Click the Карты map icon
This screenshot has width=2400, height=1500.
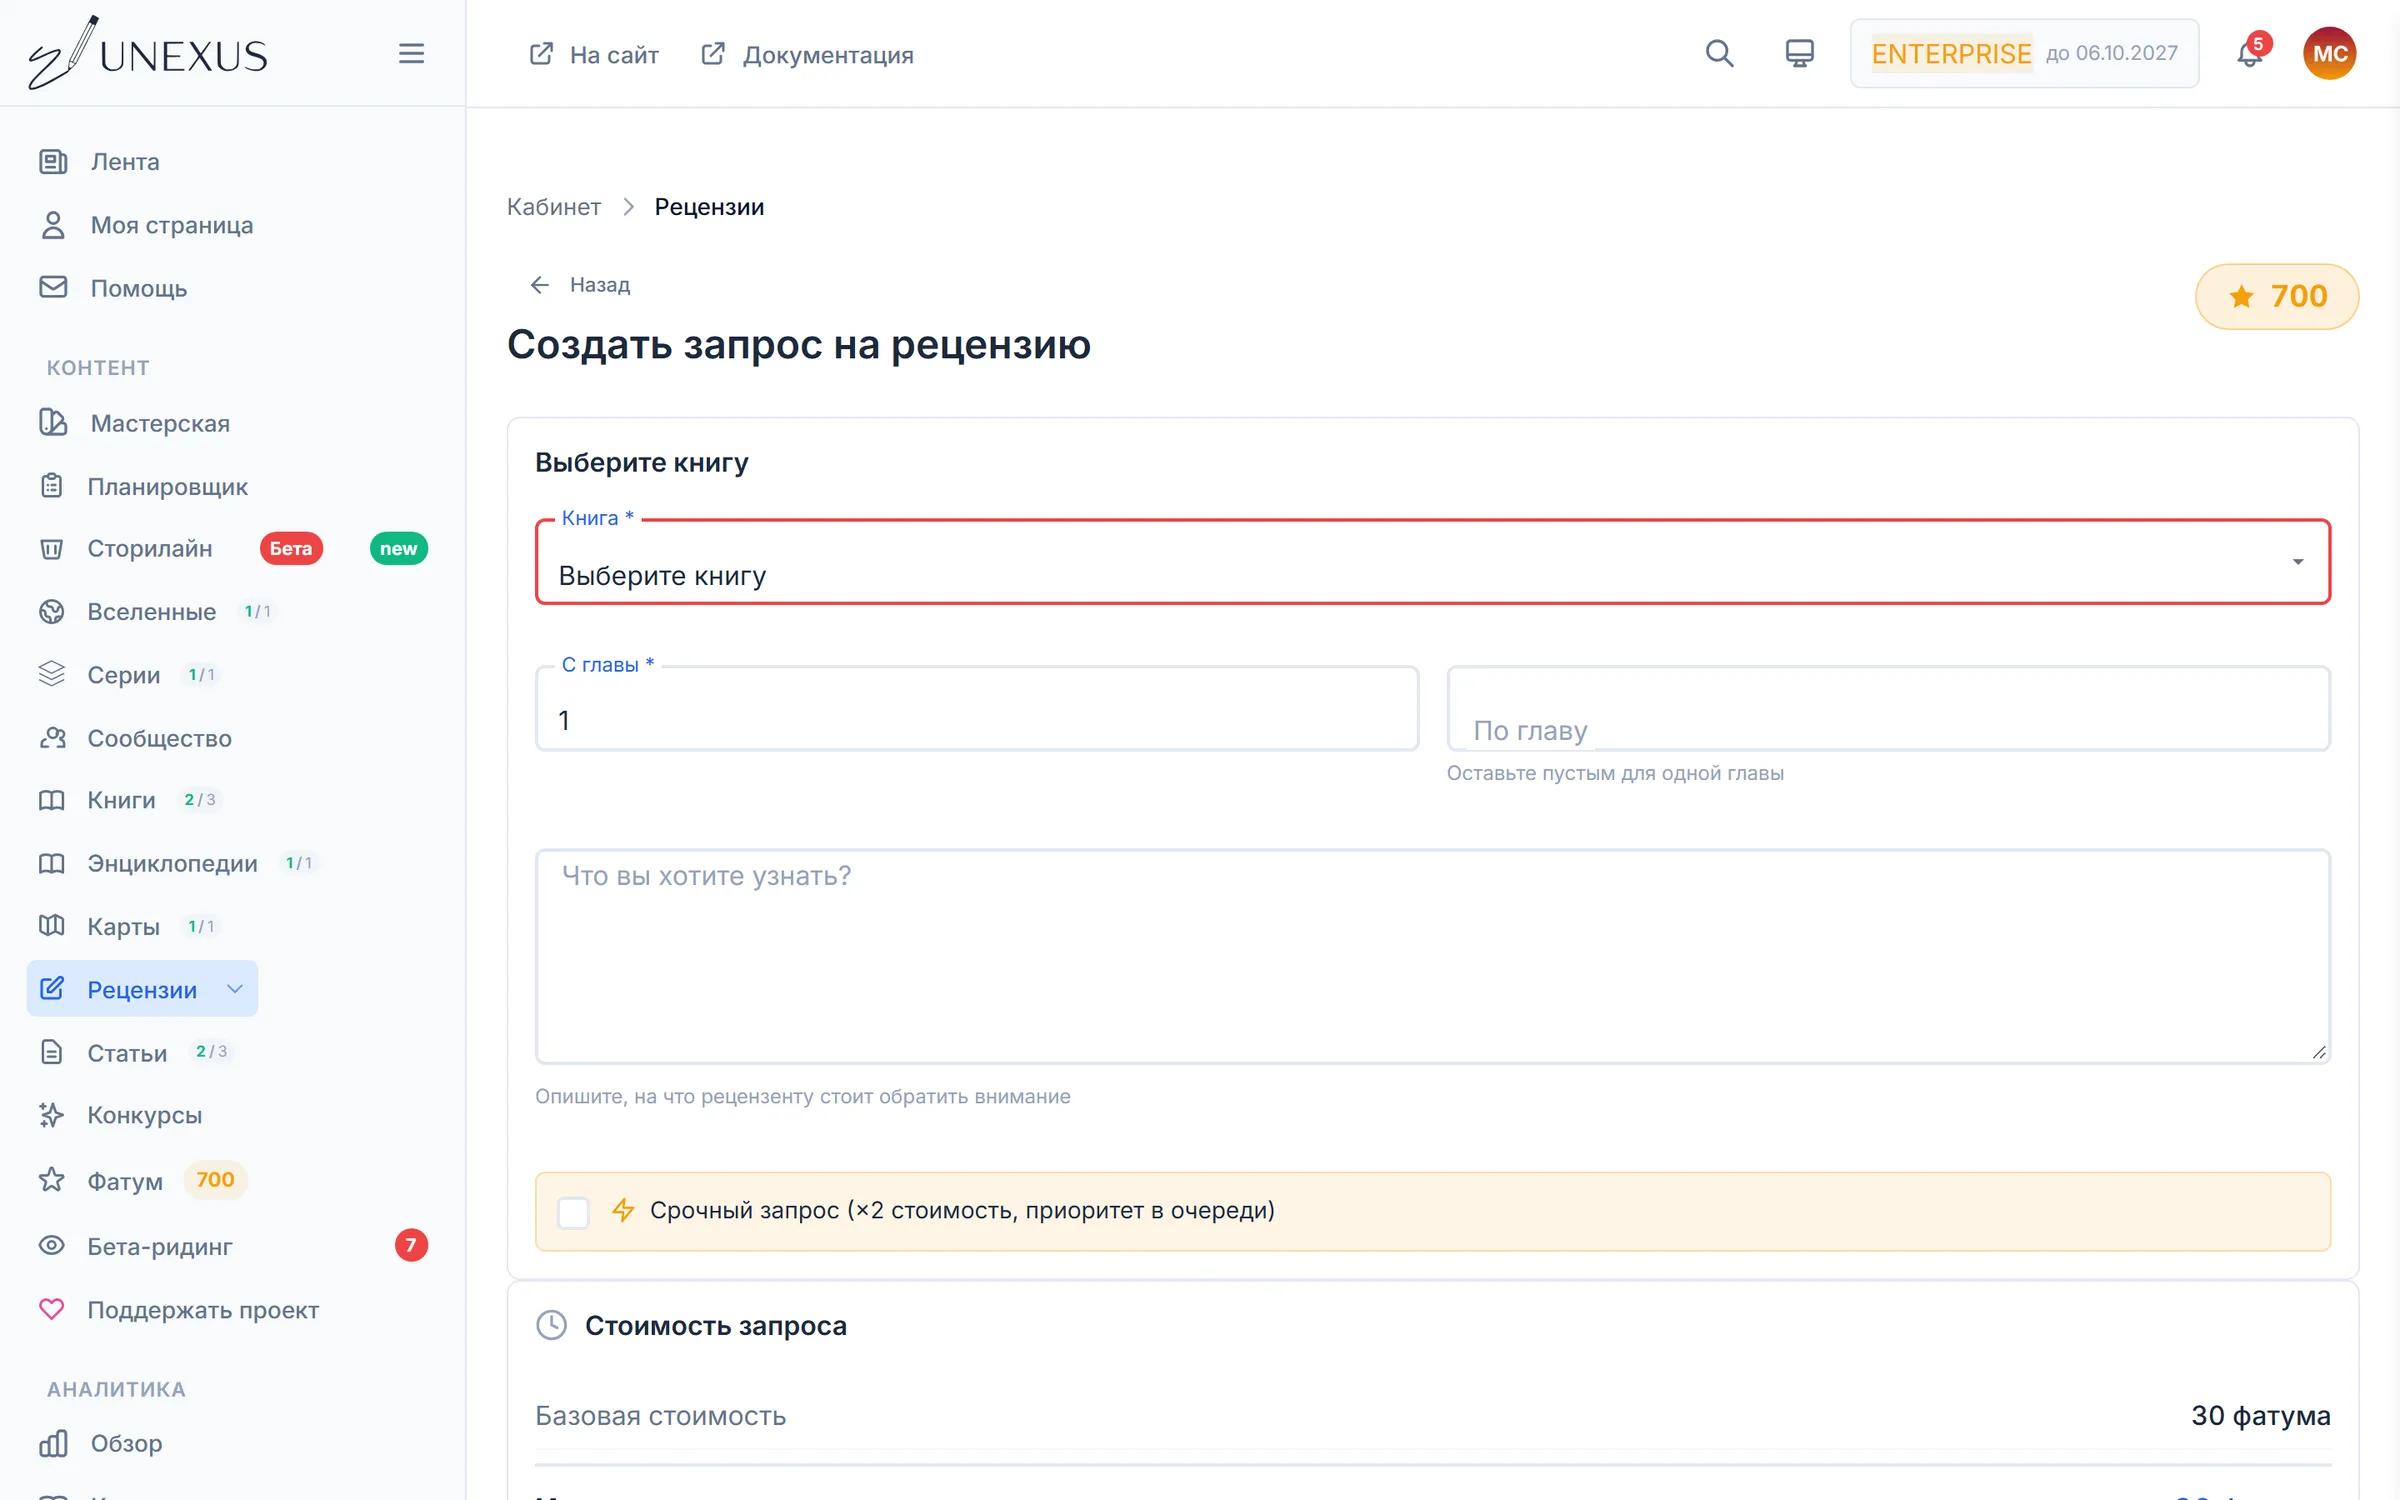pos(52,926)
